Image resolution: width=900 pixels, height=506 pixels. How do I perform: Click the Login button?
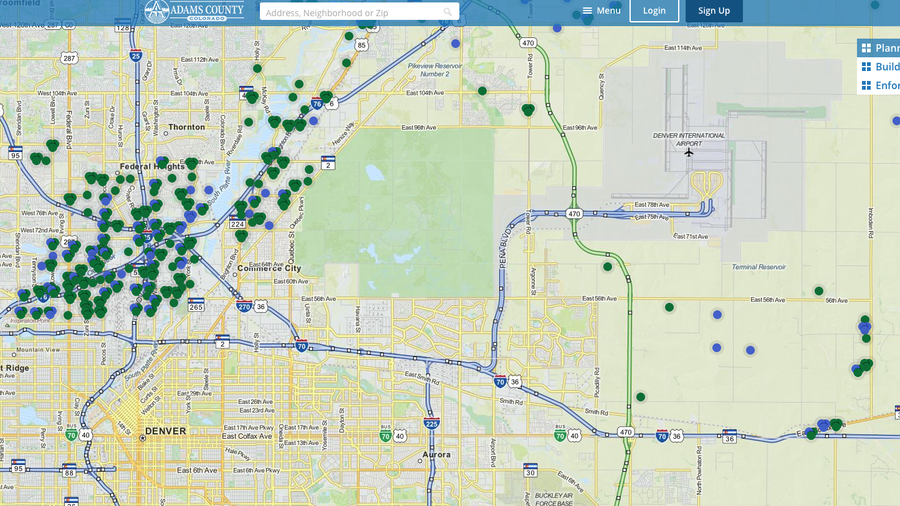(x=654, y=11)
